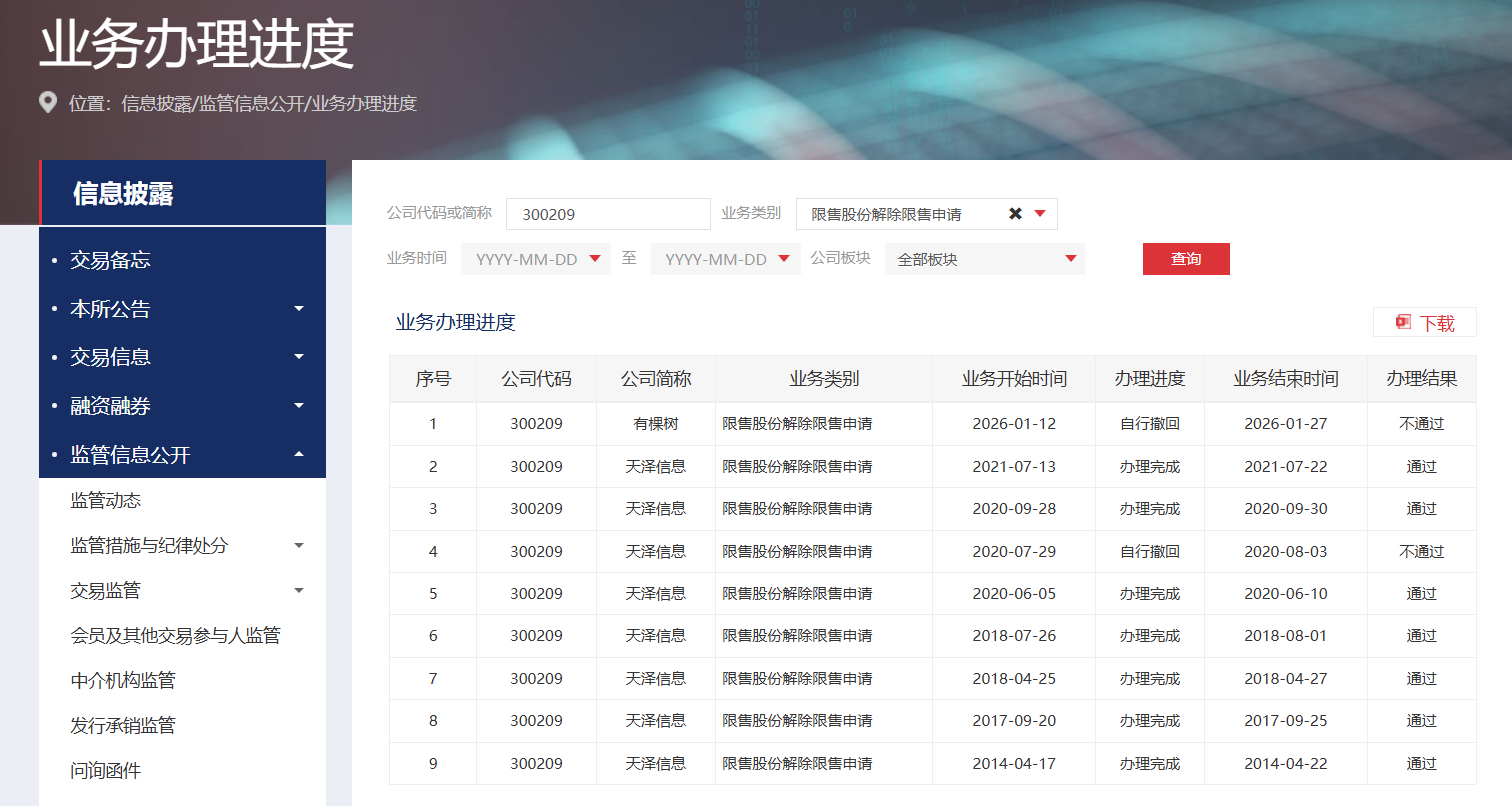The width and height of the screenshot is (1512, 806).
Task: Open the 业务类别 dropdown arrow
Action: pos(1040,214)
